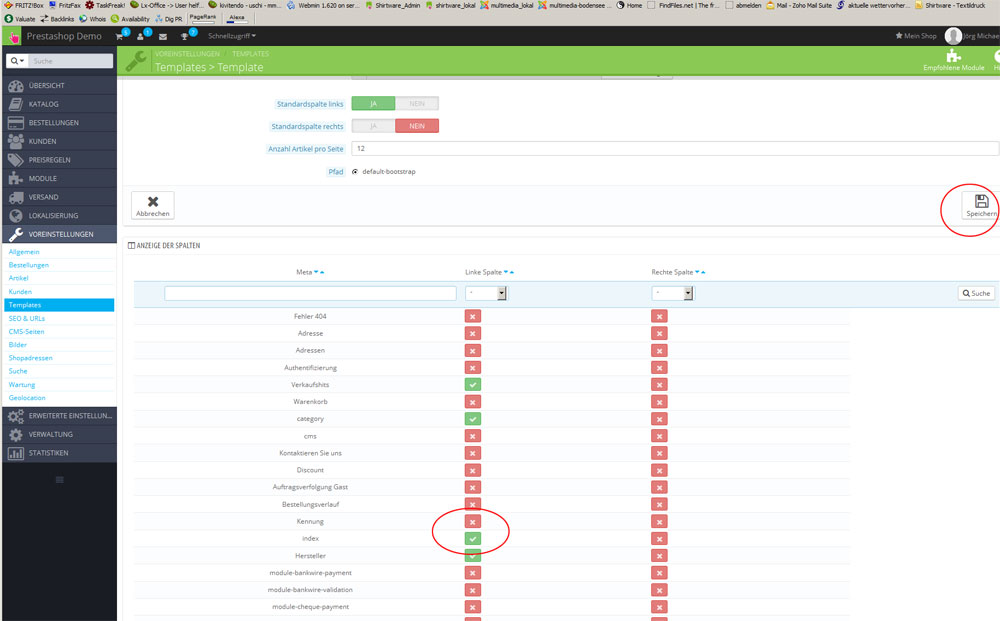This screenshot has height=621, width=1000.
Task: Focus the sidebar Suche search box
Action: pos(71,61)
